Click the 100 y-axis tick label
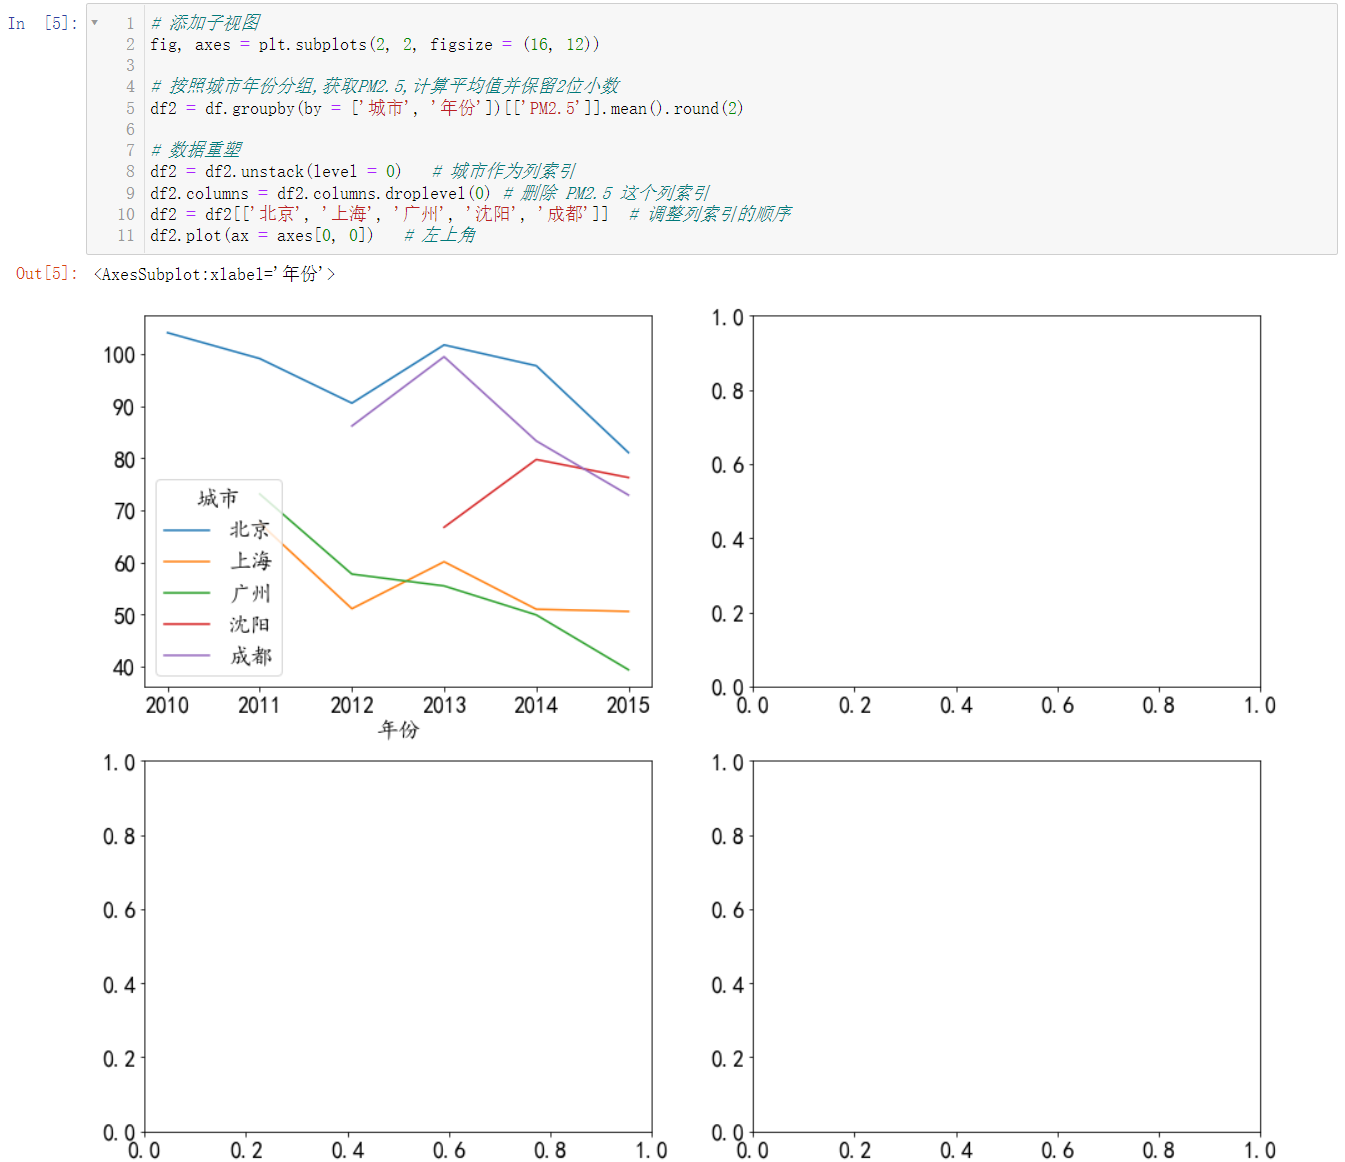Viewport: 1345px width, 1162px height. pos(119,355)
